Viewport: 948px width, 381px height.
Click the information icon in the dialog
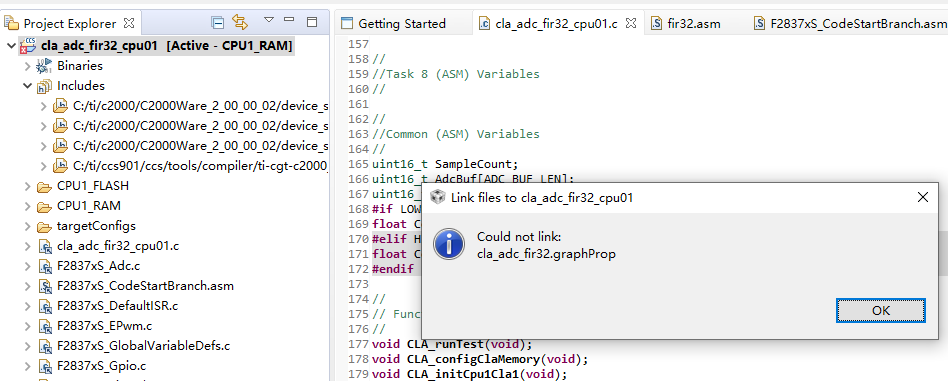click(x=449, y=244)
